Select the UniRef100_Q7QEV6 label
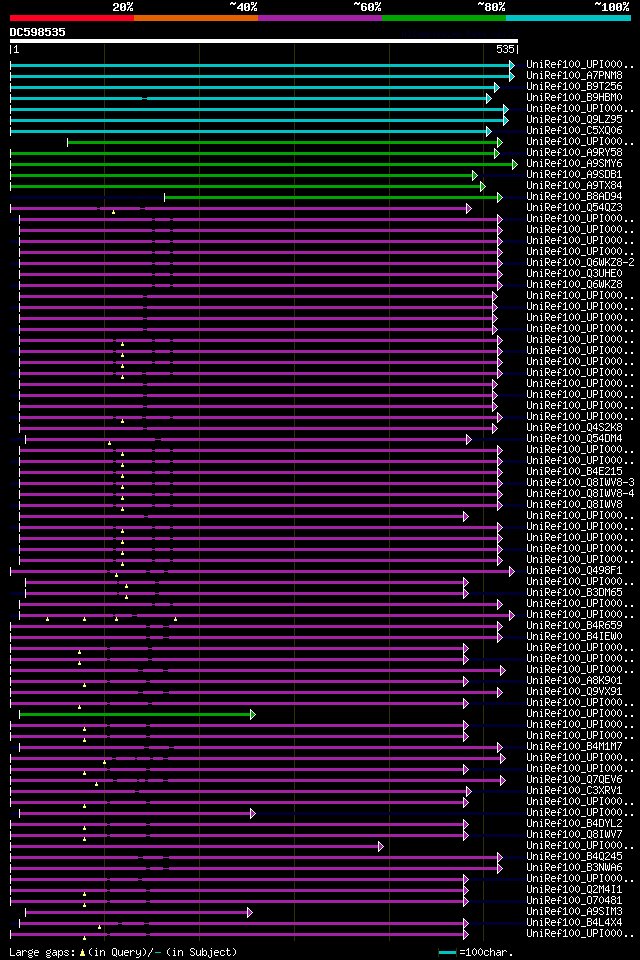 pos(574,779)
